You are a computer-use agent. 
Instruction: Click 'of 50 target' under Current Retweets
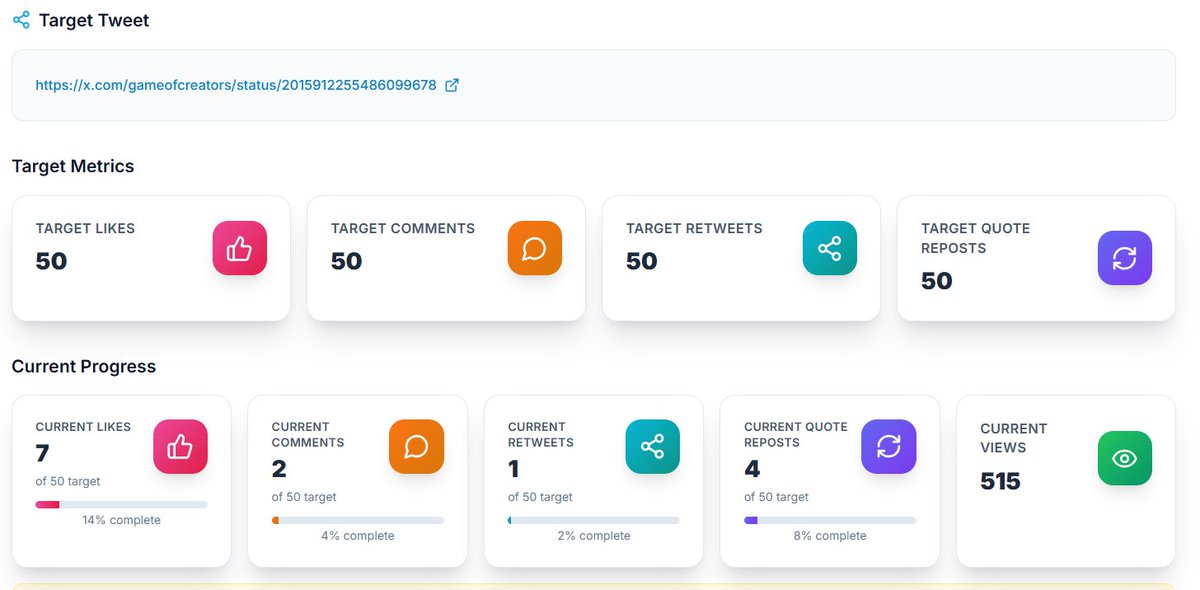coord(540,497)
